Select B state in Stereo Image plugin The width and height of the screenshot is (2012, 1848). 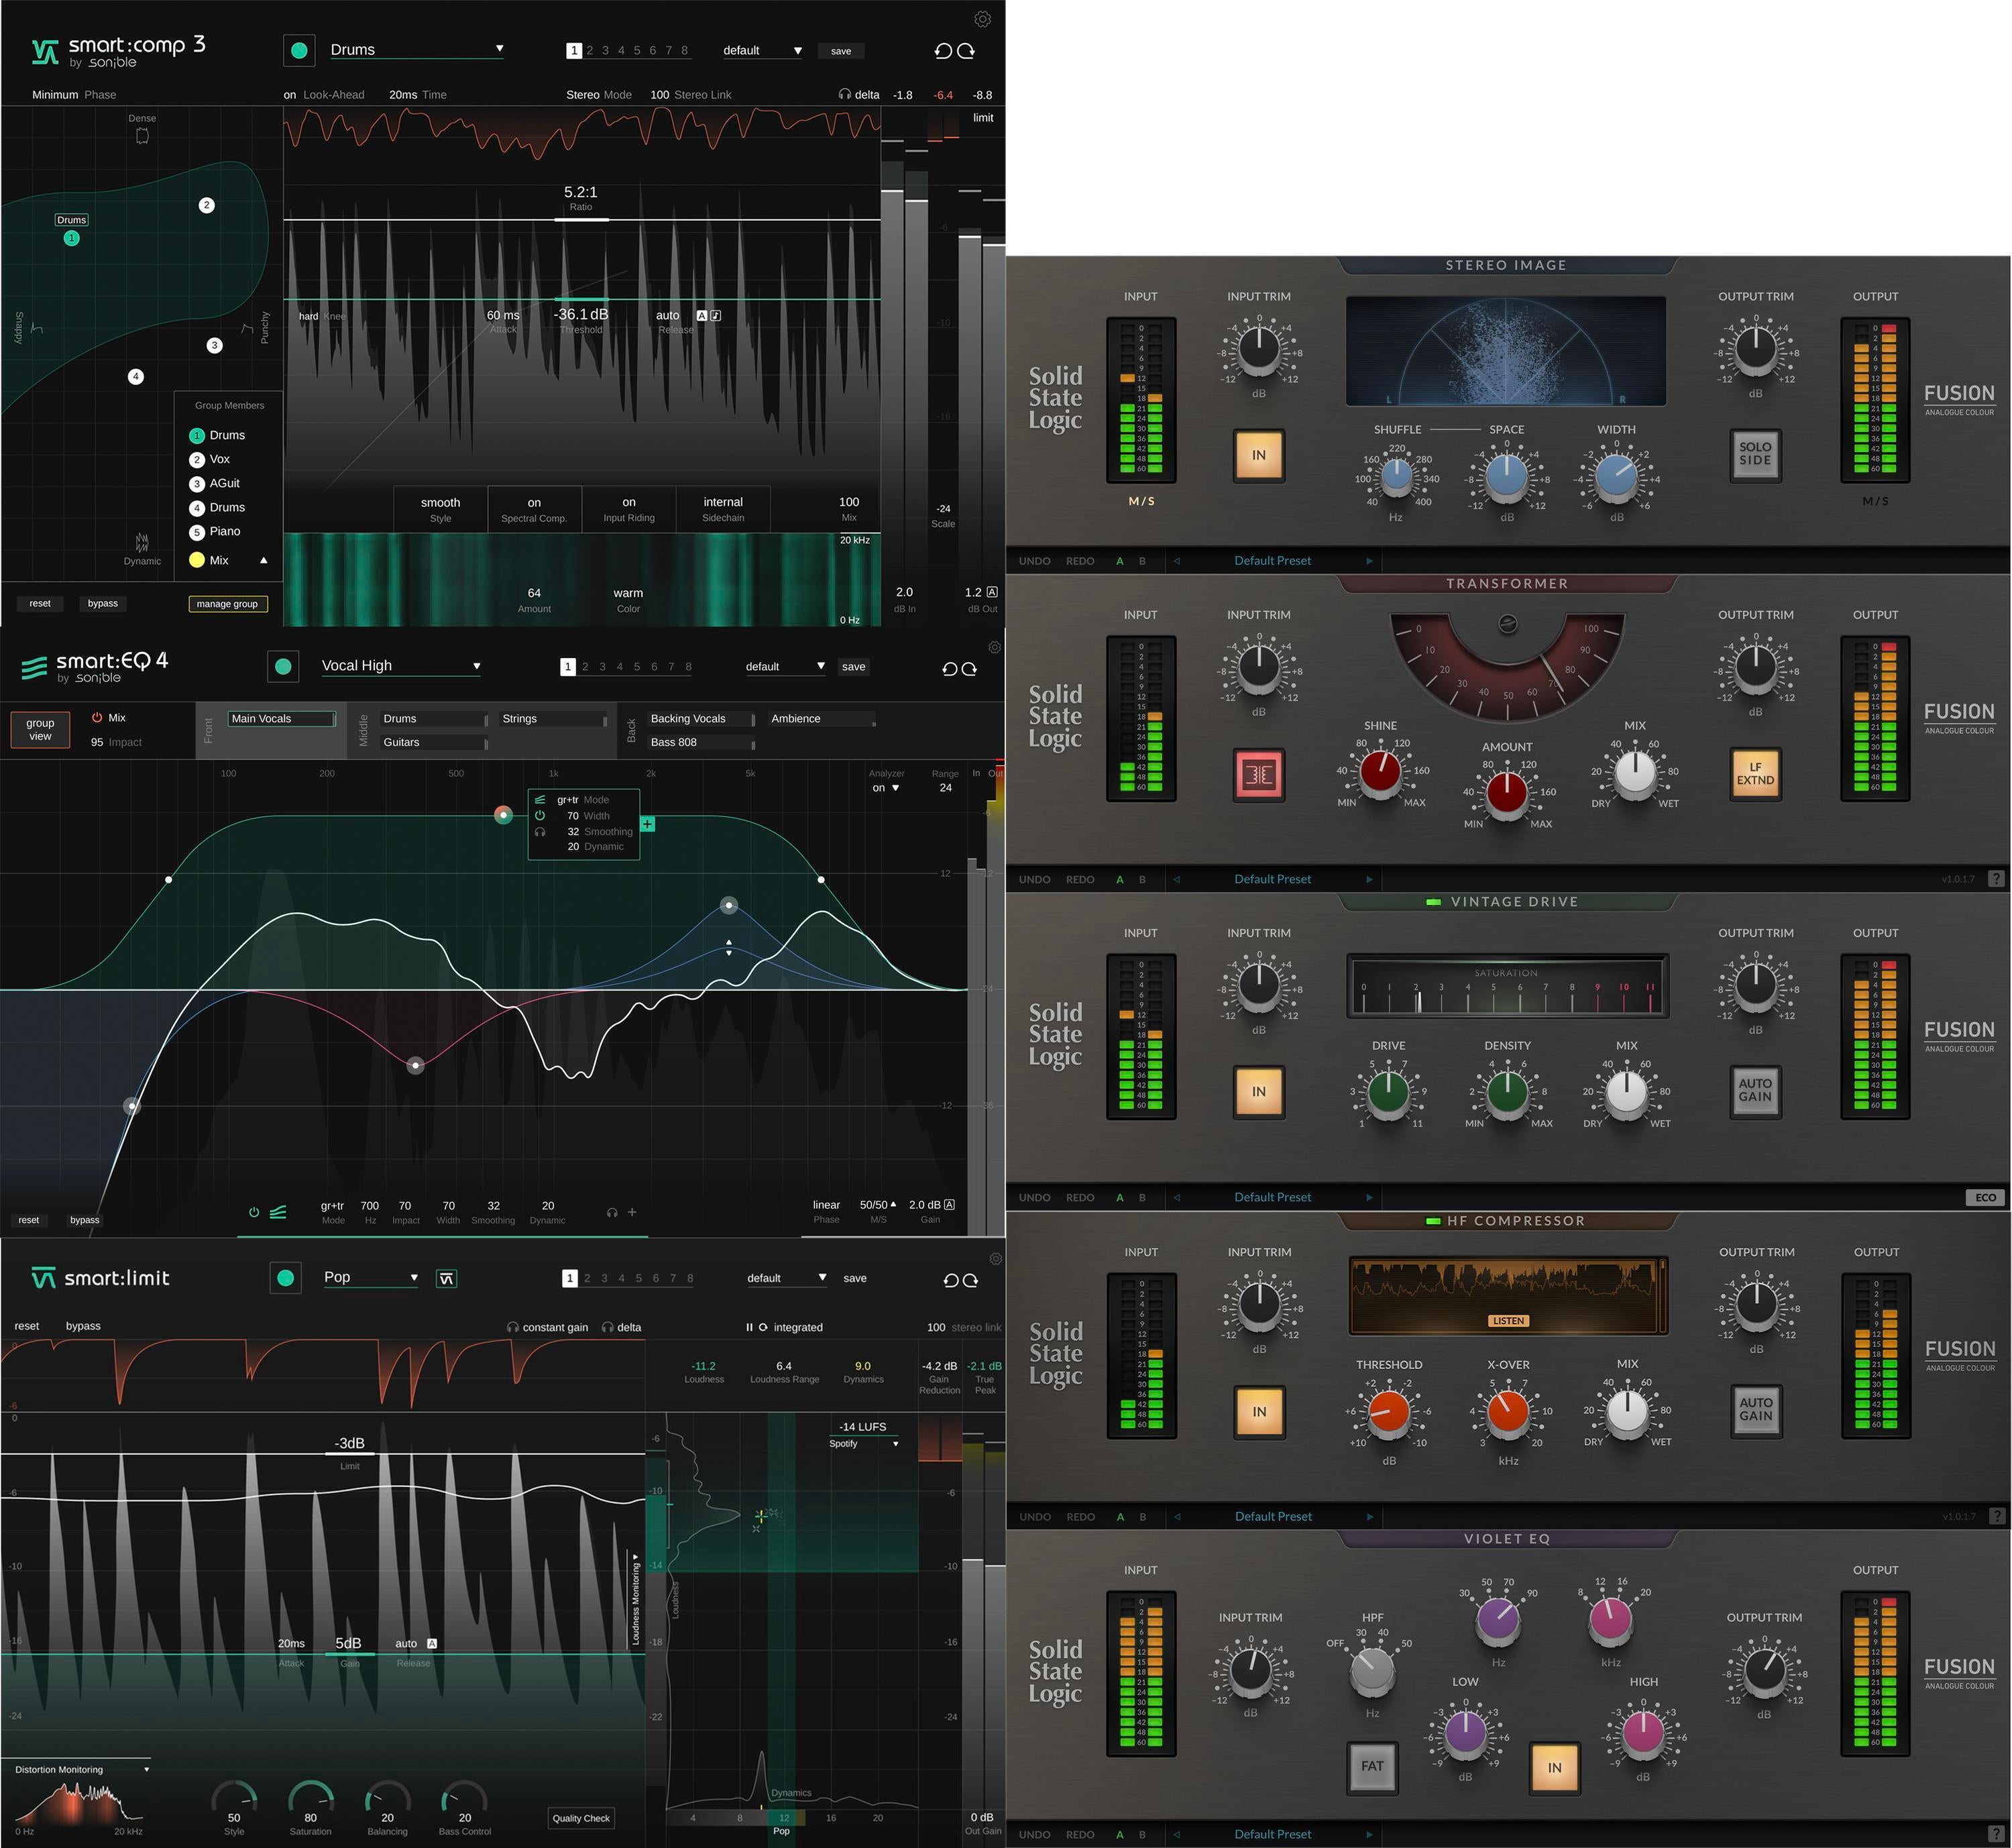tap(1142, 561)
